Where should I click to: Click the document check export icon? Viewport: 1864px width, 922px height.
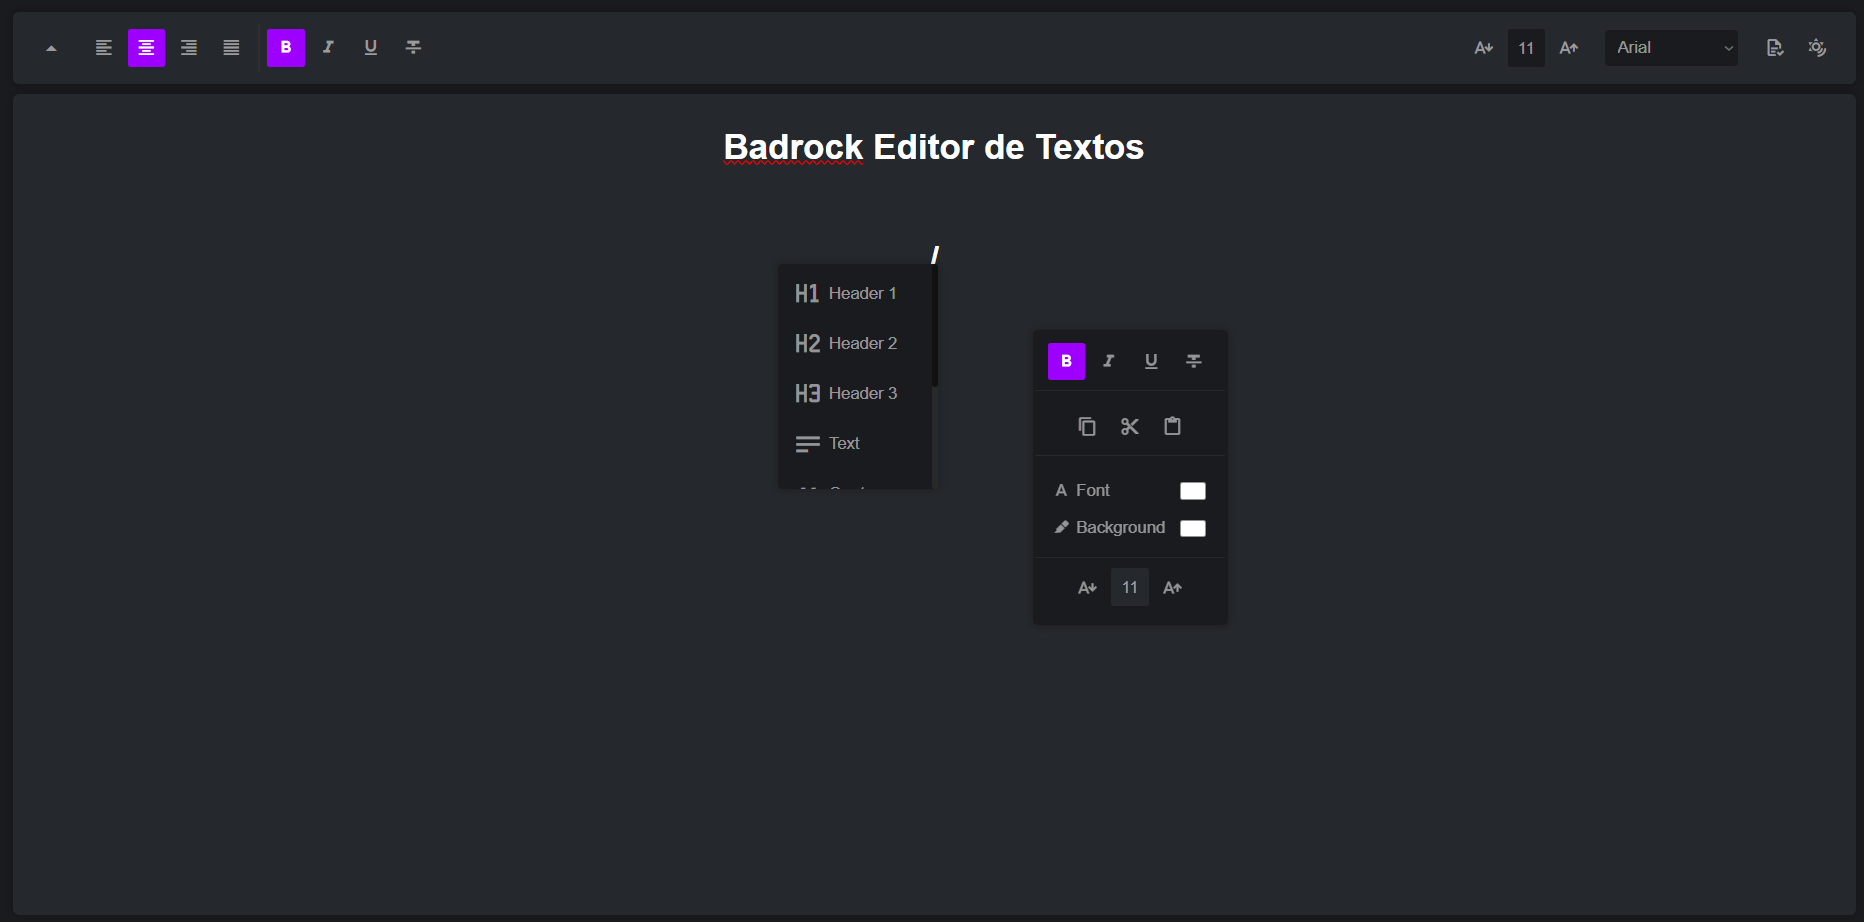point(1775,47)
